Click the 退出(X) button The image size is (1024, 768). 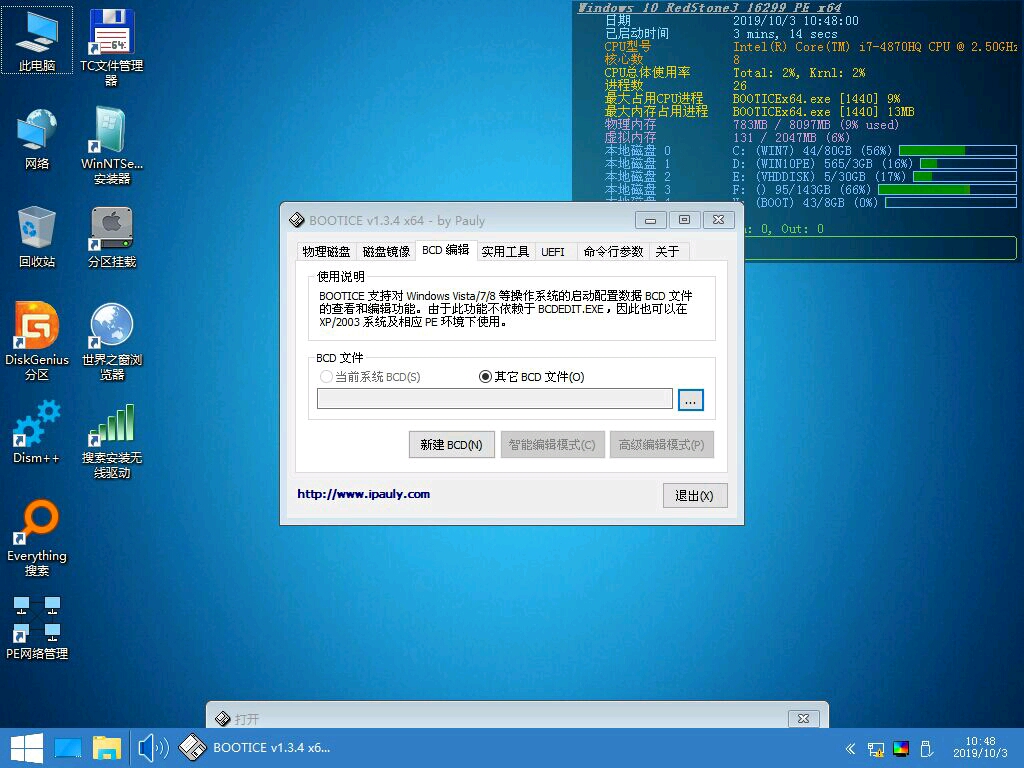pyautogui.click(x=694, y=496)
